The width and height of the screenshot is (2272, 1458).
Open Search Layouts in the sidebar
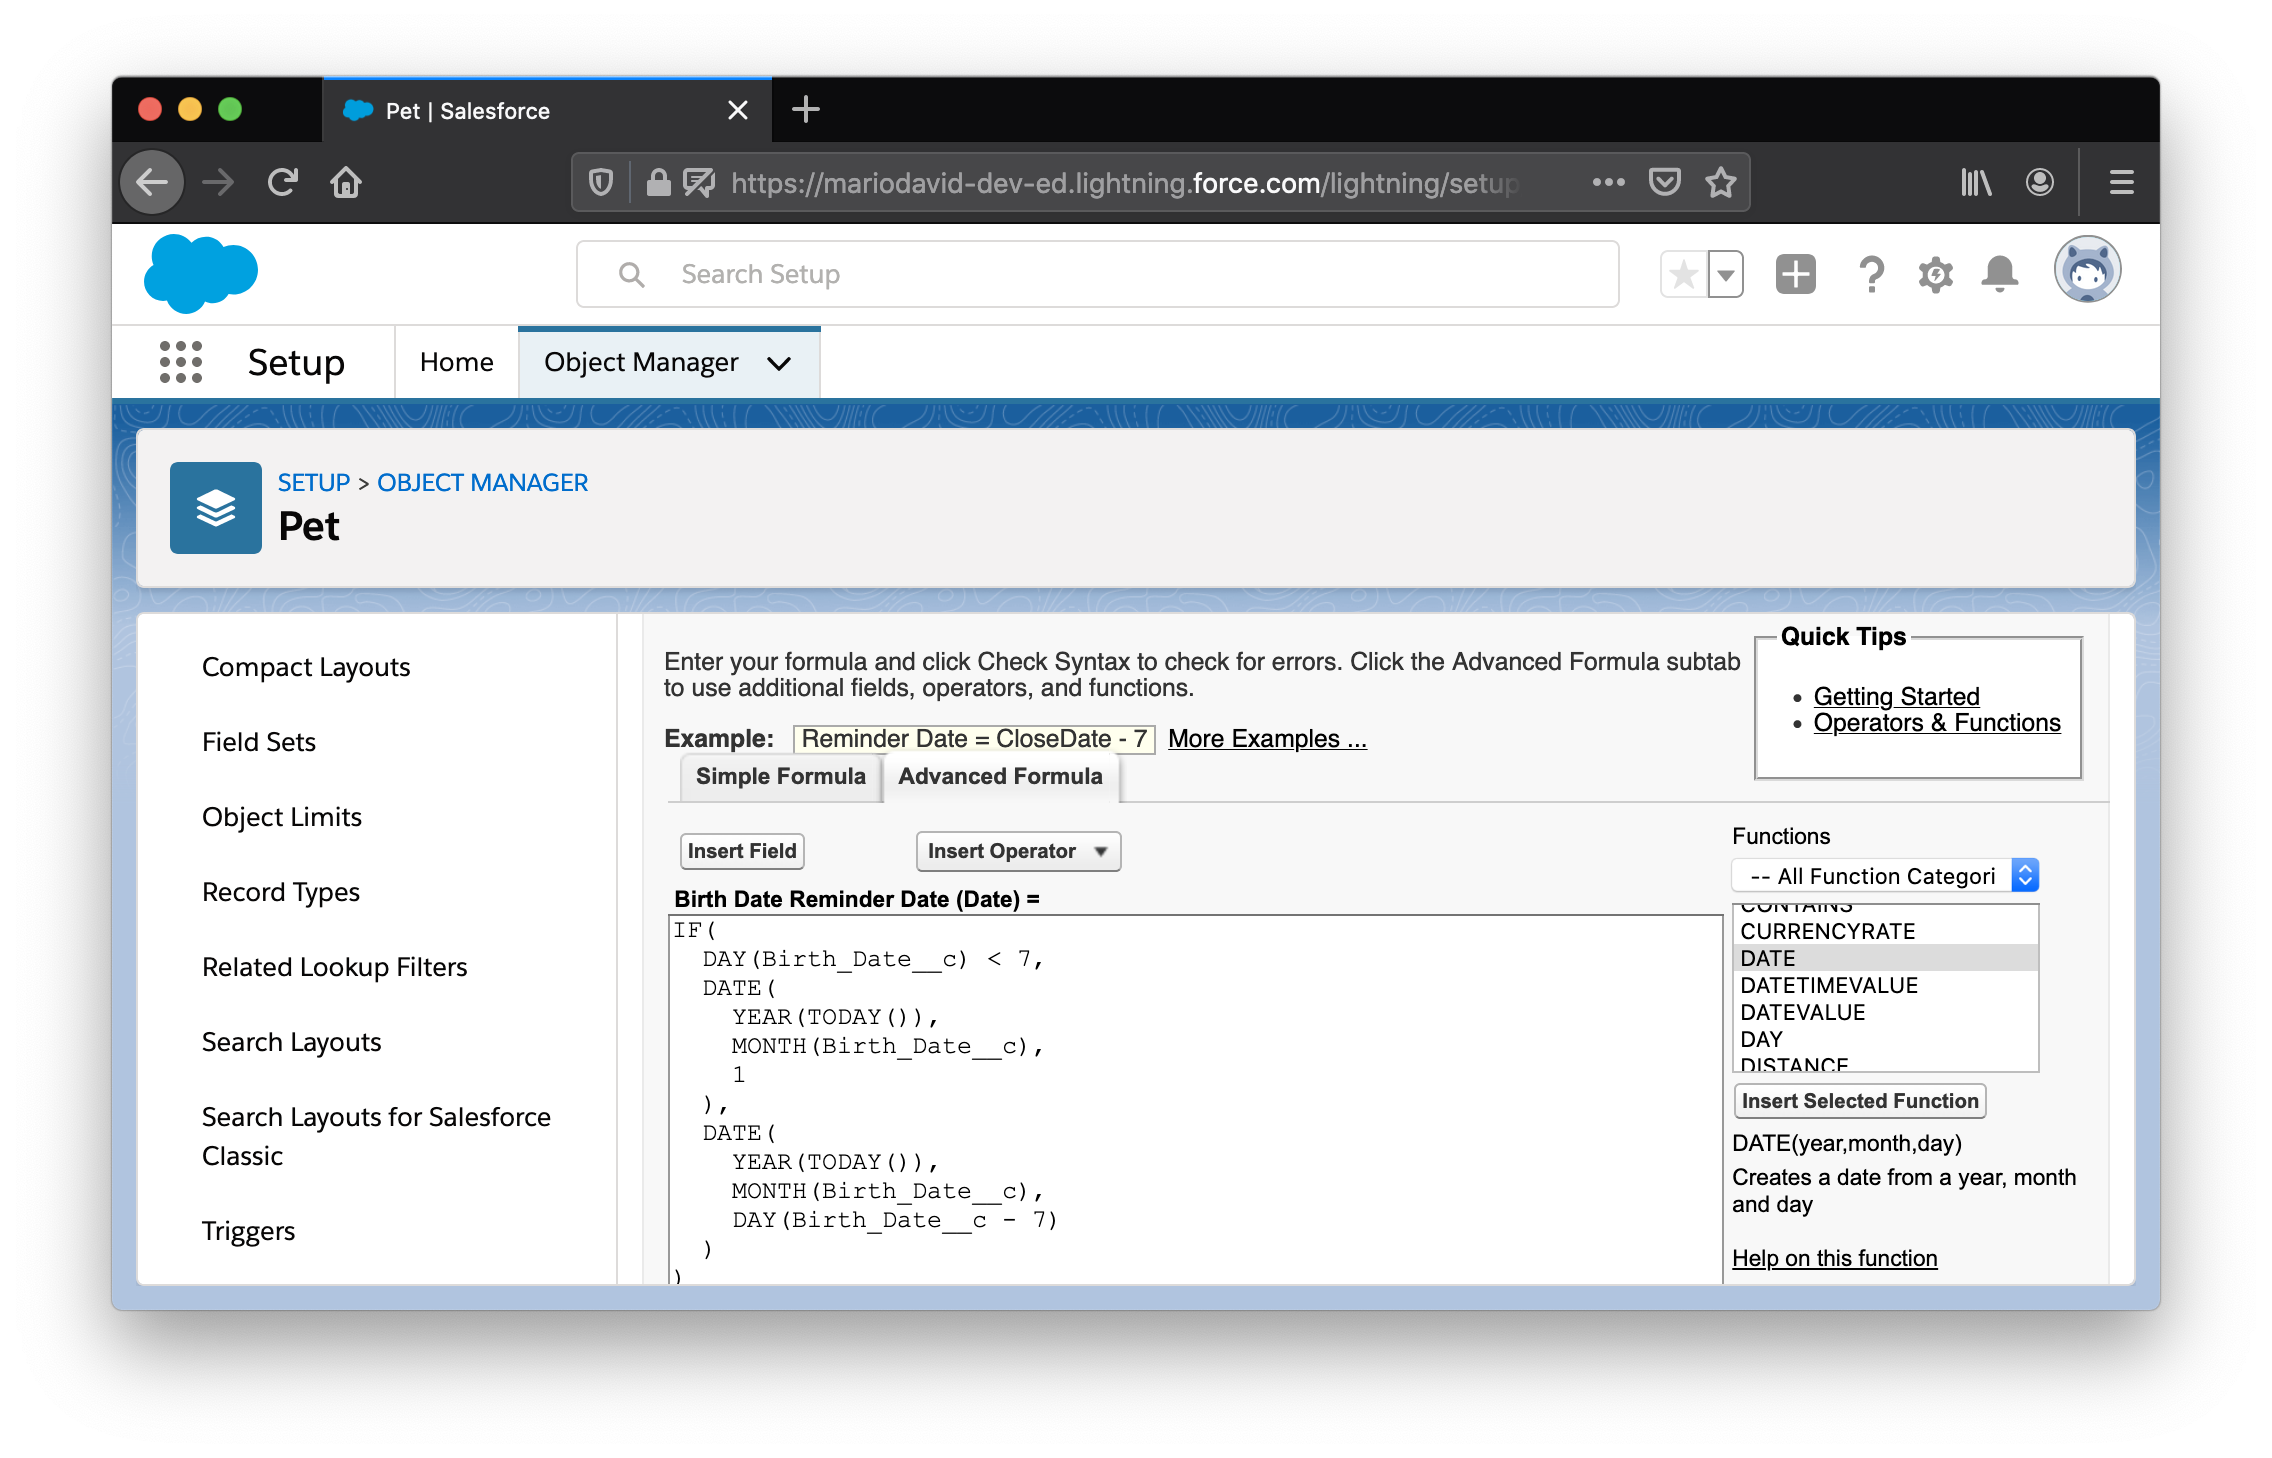click(x=292, y=1042)
